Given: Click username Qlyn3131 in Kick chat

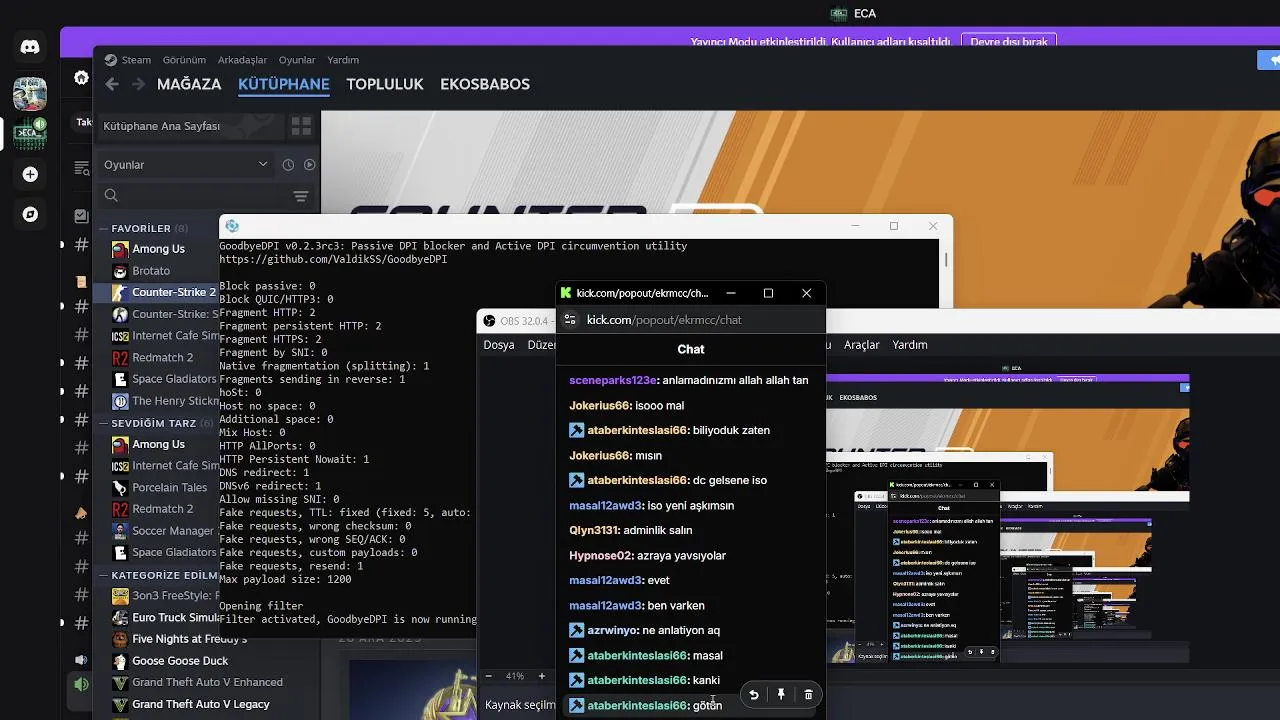Looking at the screenshot, I should point(594,530).
